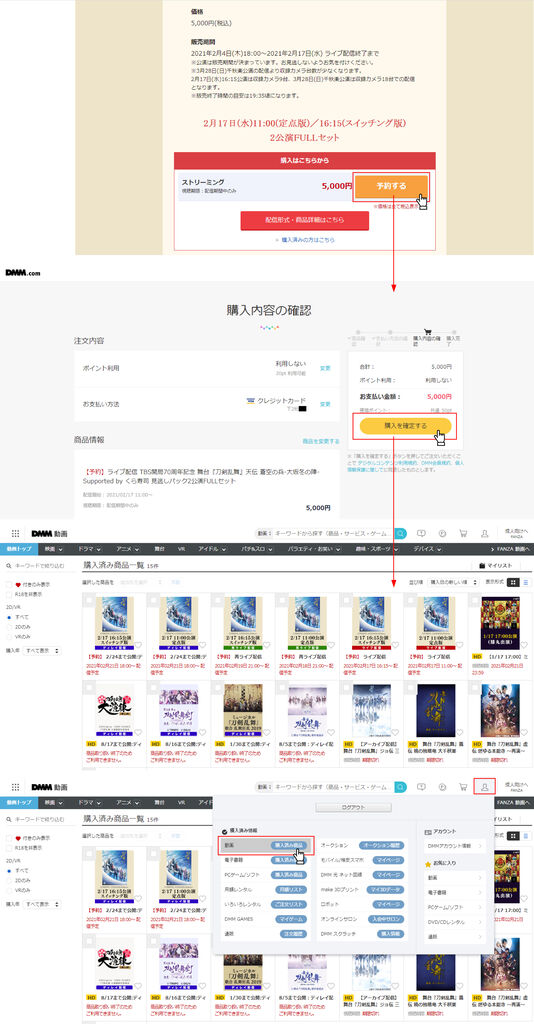Click account person icon in view without account menu
The image size is (534, 1024).
tap(484, 533)
